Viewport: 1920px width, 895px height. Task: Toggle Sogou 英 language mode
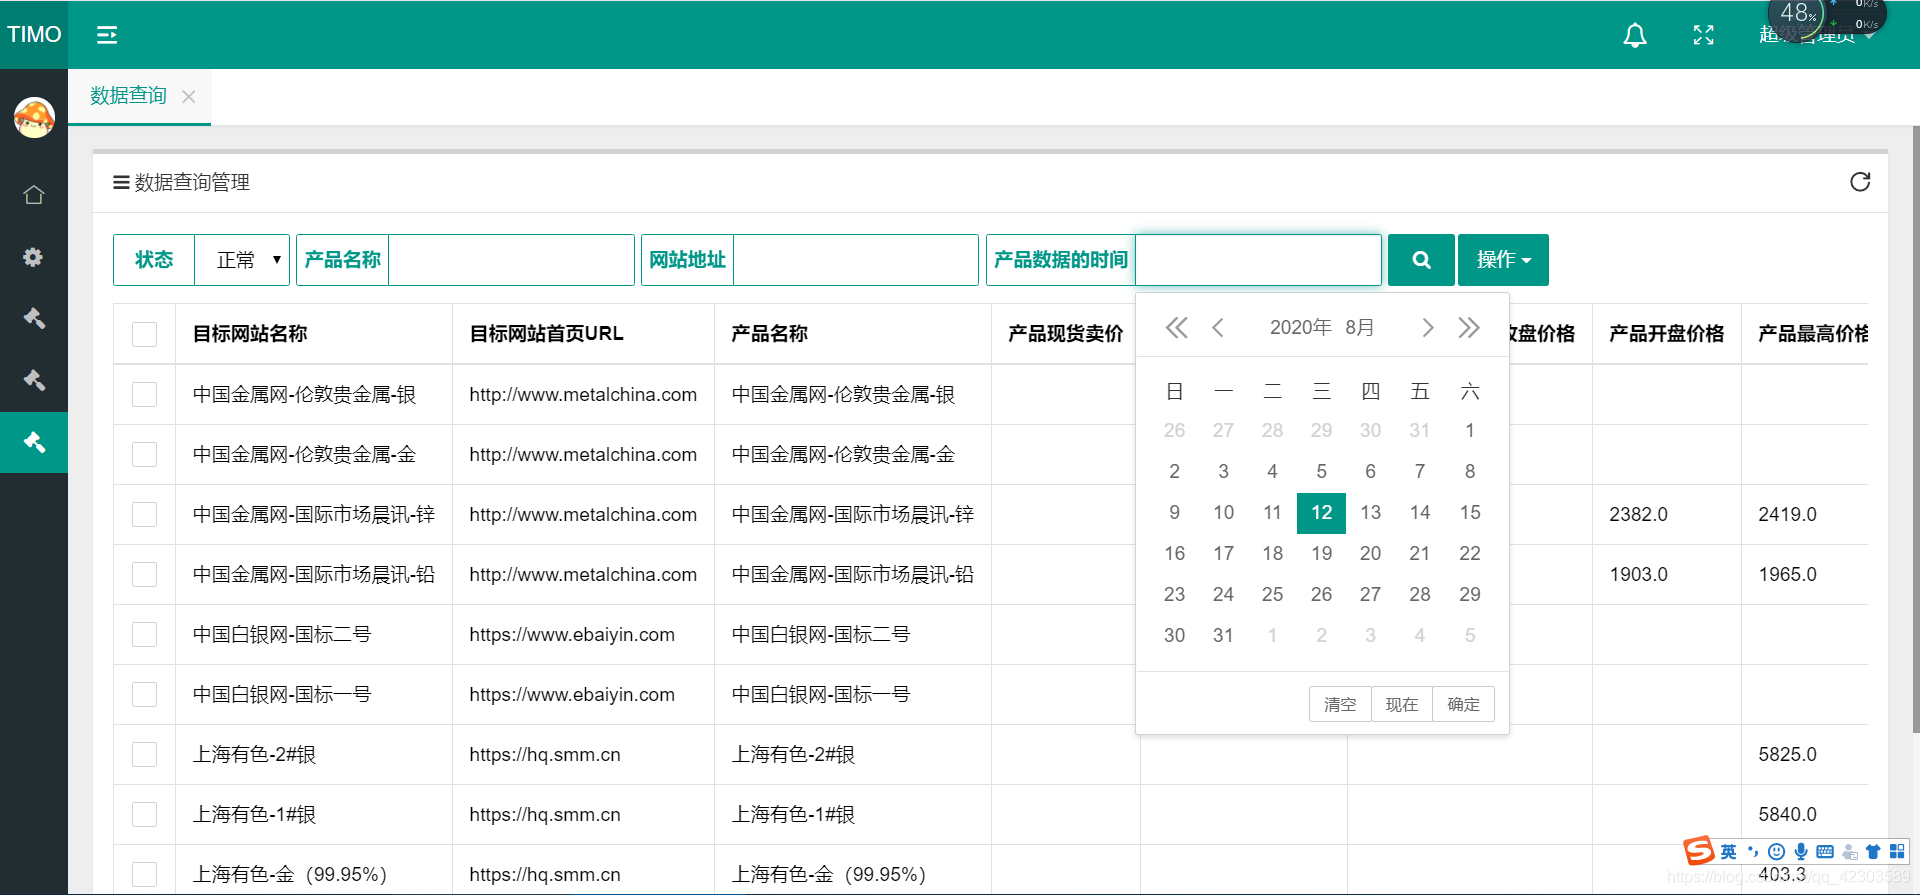pos(1728,852)
